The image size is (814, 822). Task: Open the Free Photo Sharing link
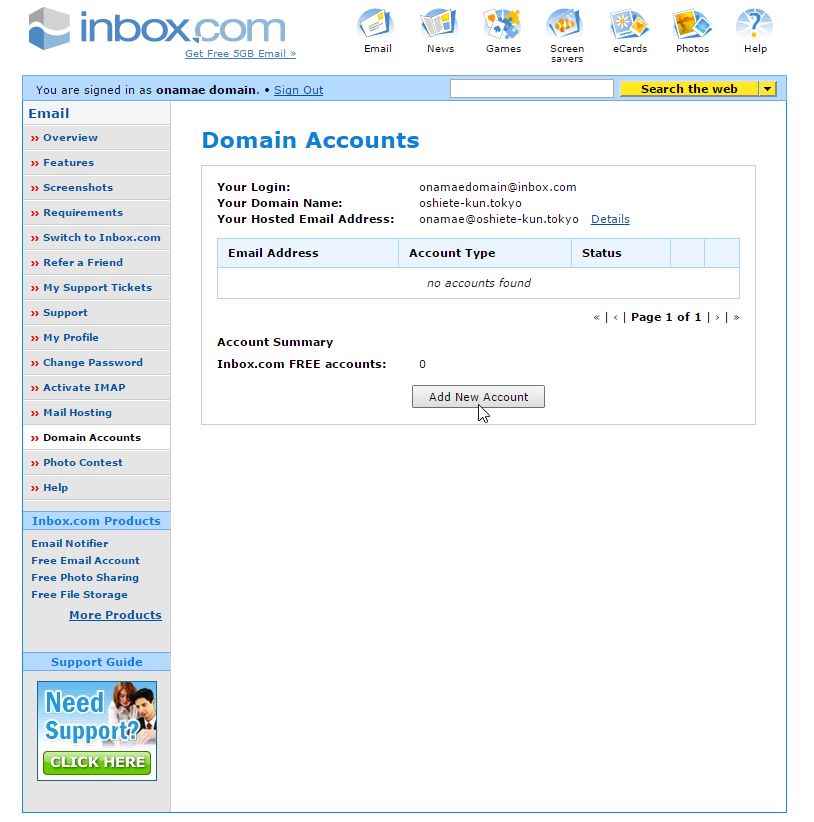[85, 578]
